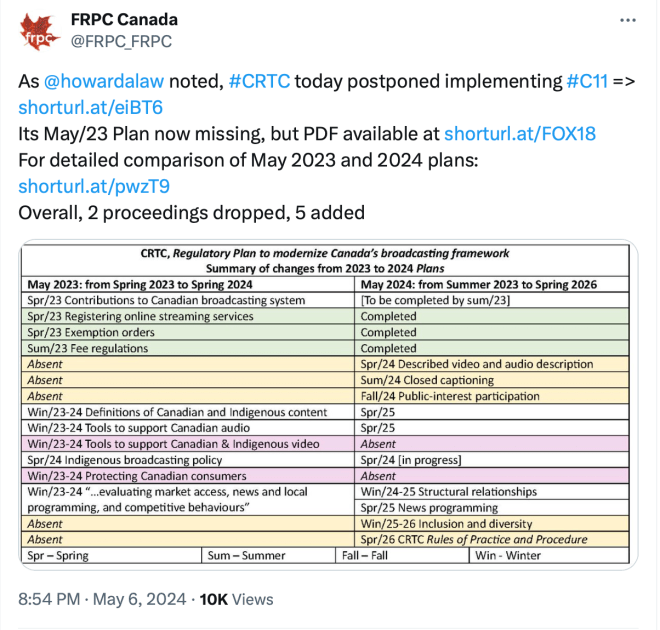Click the "May 2024: from Summer 2023" column header
Viewport: 660px width, 630px height.
pyautogui.click(x=478, y=284)
